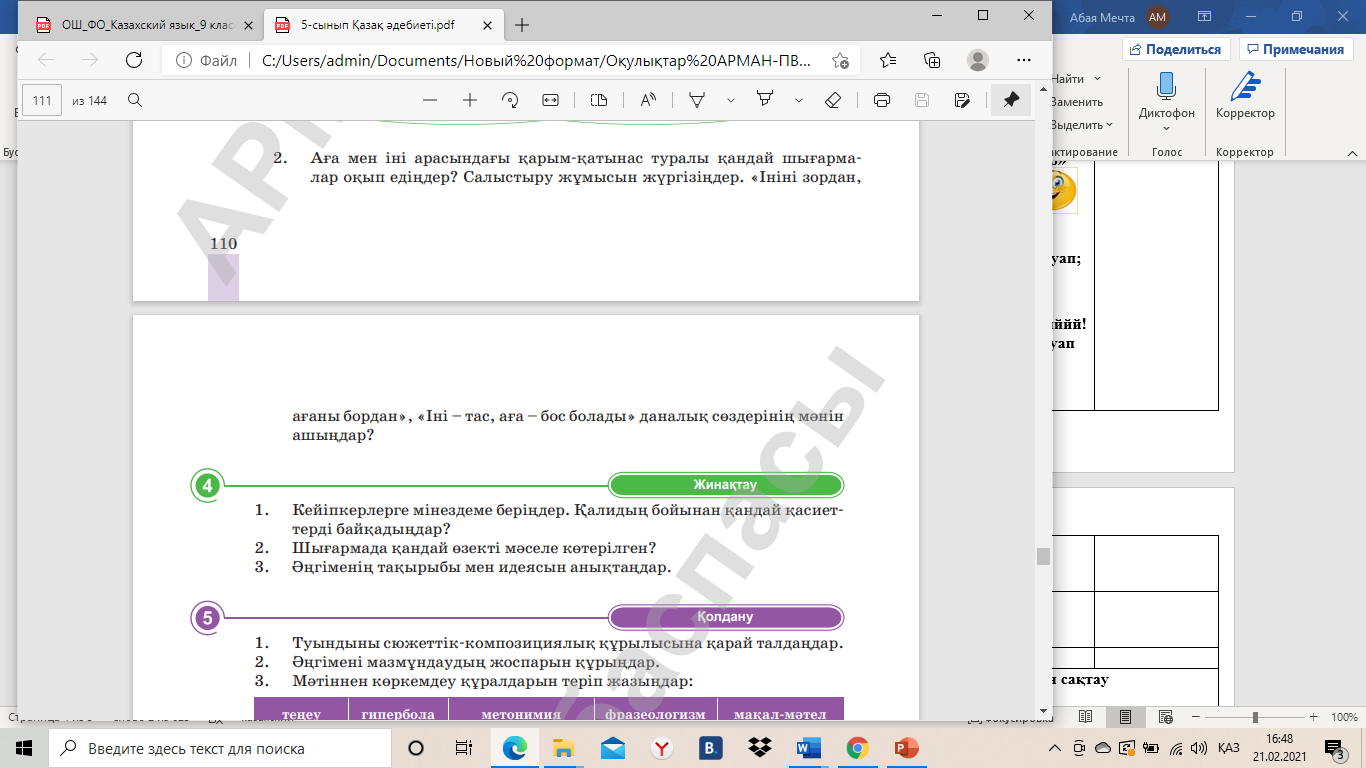Zoom in on the PDF
Viewport: 1366px width, 768px height.
pyautogui.click(x=470, y=100)
